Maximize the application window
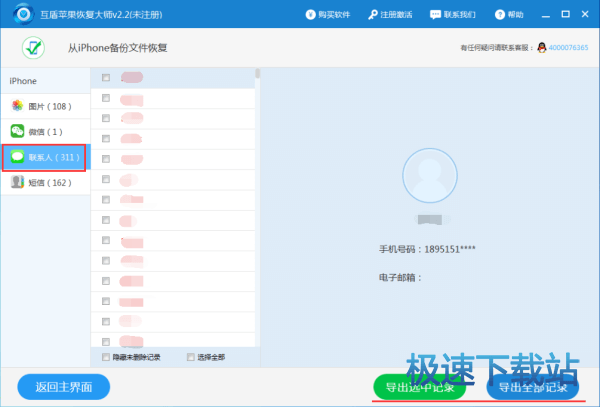 [x=565, y=15]
